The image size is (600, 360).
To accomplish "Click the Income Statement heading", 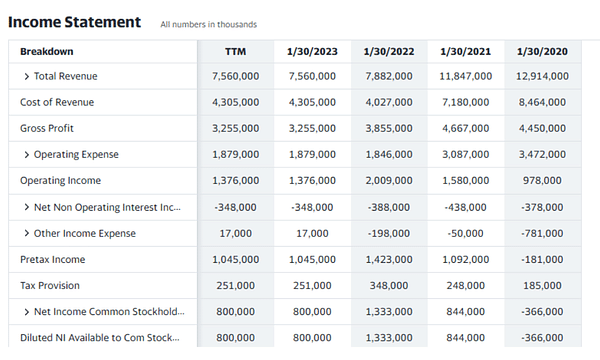I will [x=75, y=22].
